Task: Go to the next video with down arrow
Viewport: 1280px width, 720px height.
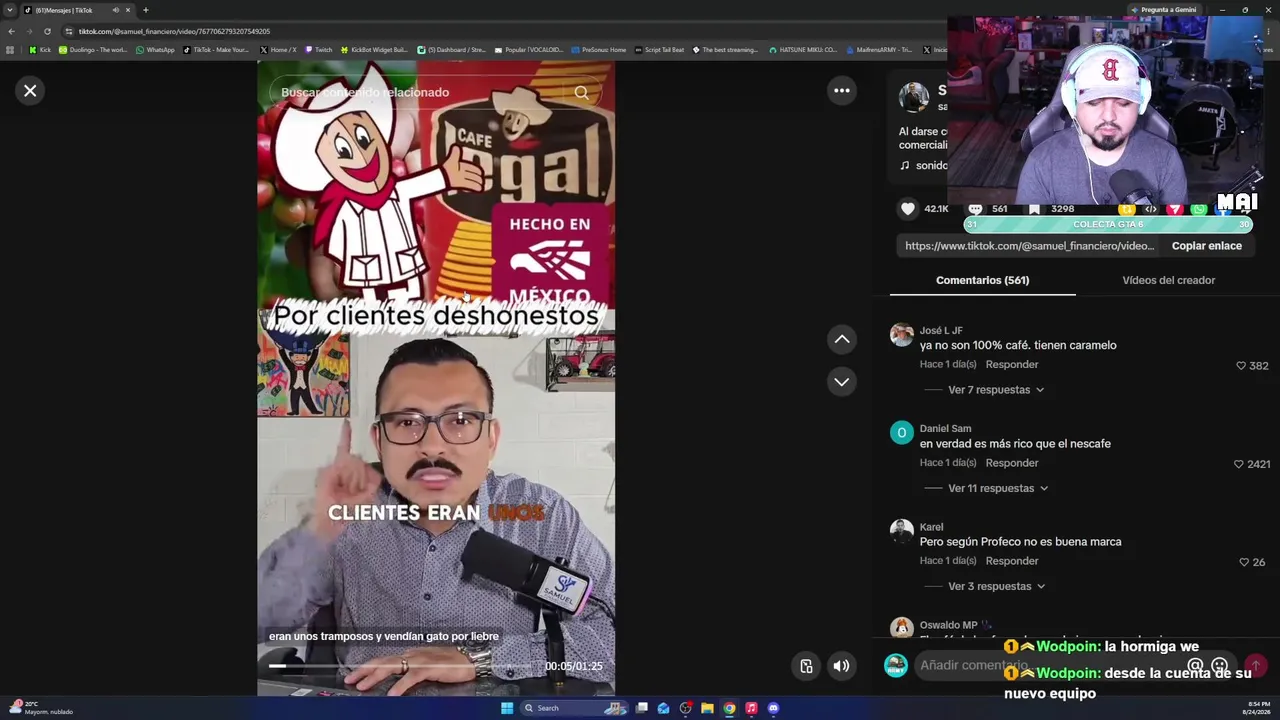Action: click(842, 382)
